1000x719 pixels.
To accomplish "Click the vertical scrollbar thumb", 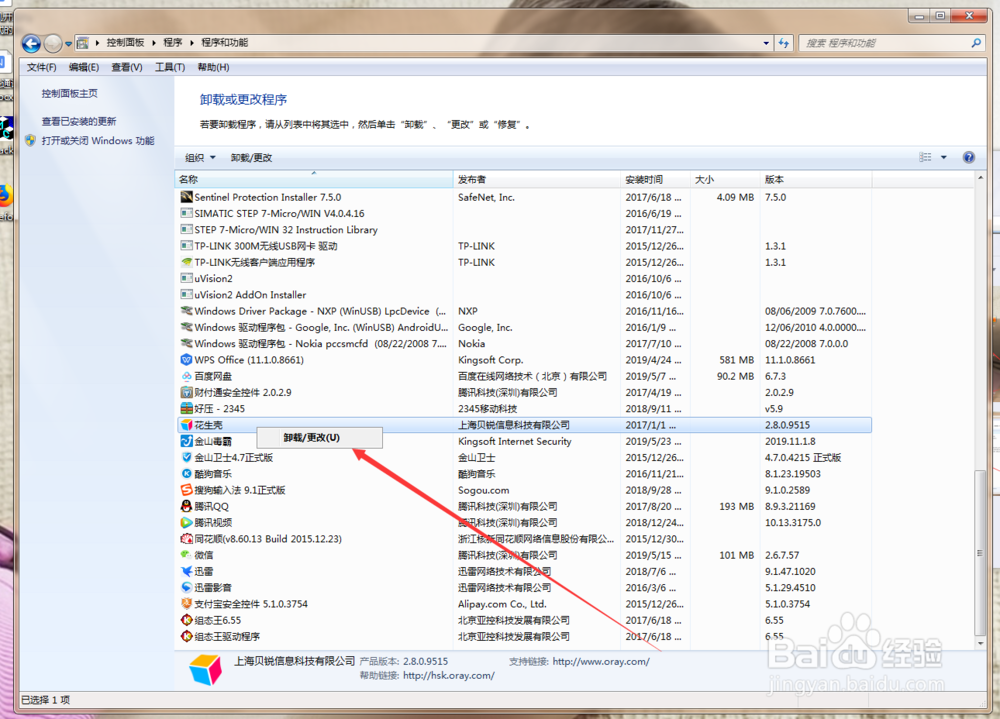I will [980, 552].
